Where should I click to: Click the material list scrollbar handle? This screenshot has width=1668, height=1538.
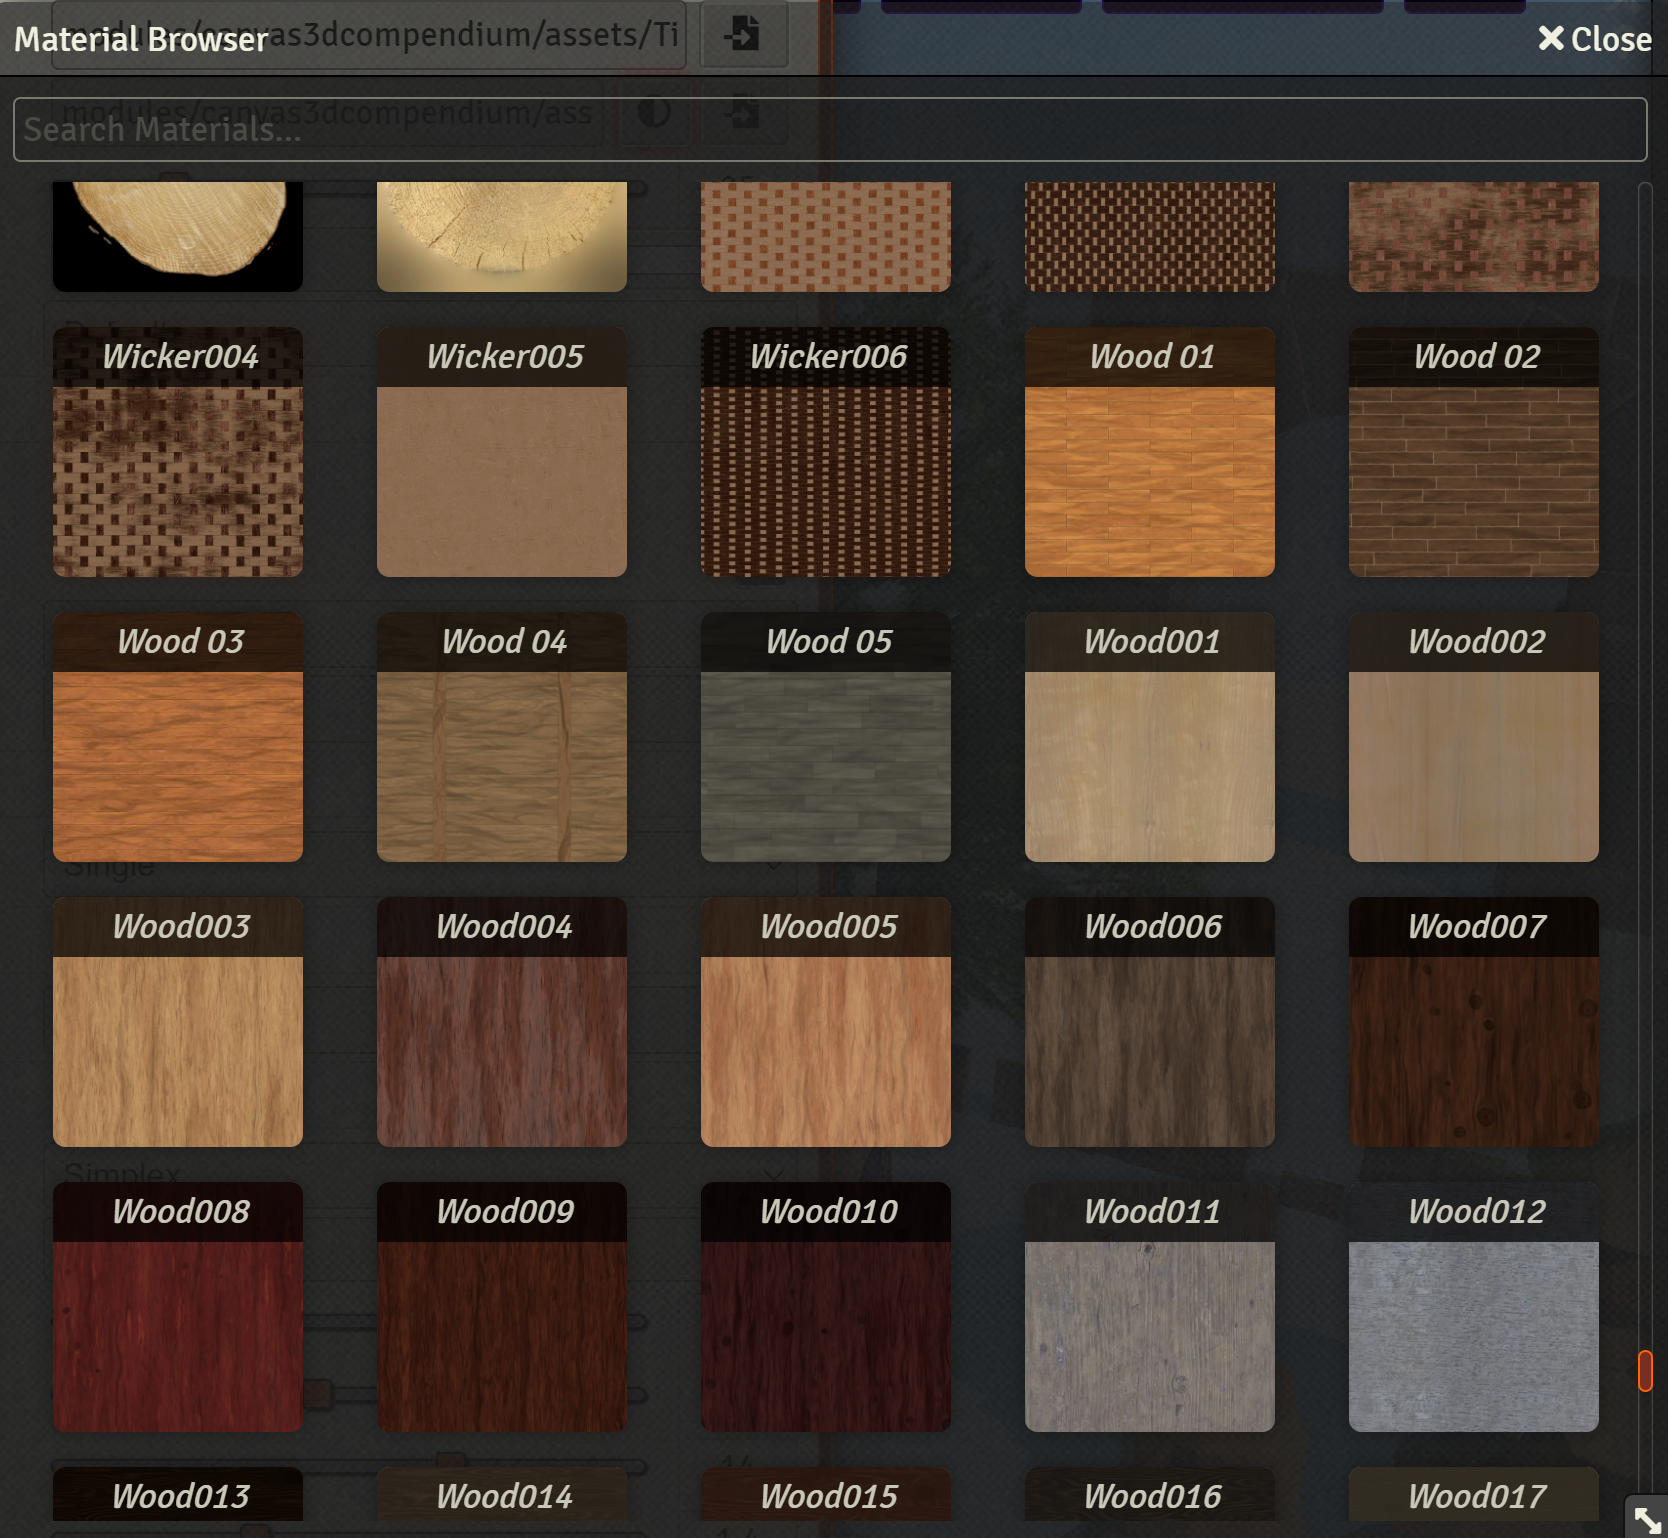click(x=1645, y=1370)
